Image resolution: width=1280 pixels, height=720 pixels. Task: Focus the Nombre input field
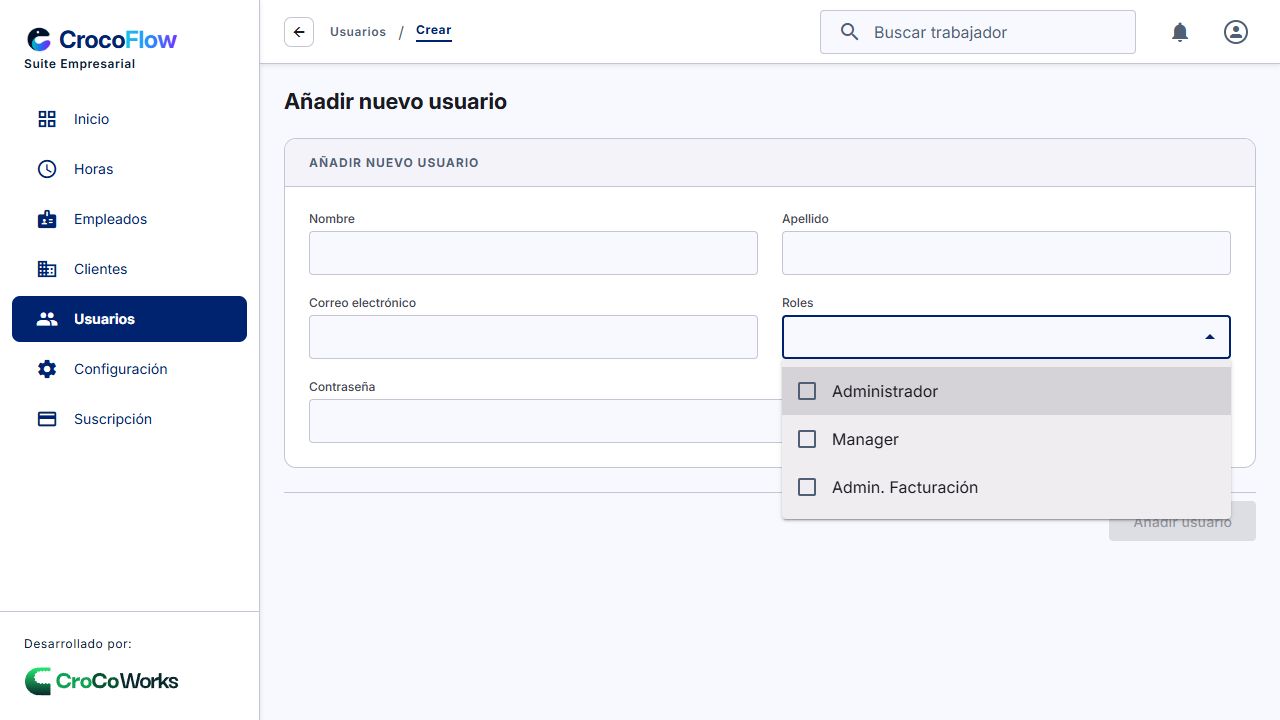tap(533, 253)
